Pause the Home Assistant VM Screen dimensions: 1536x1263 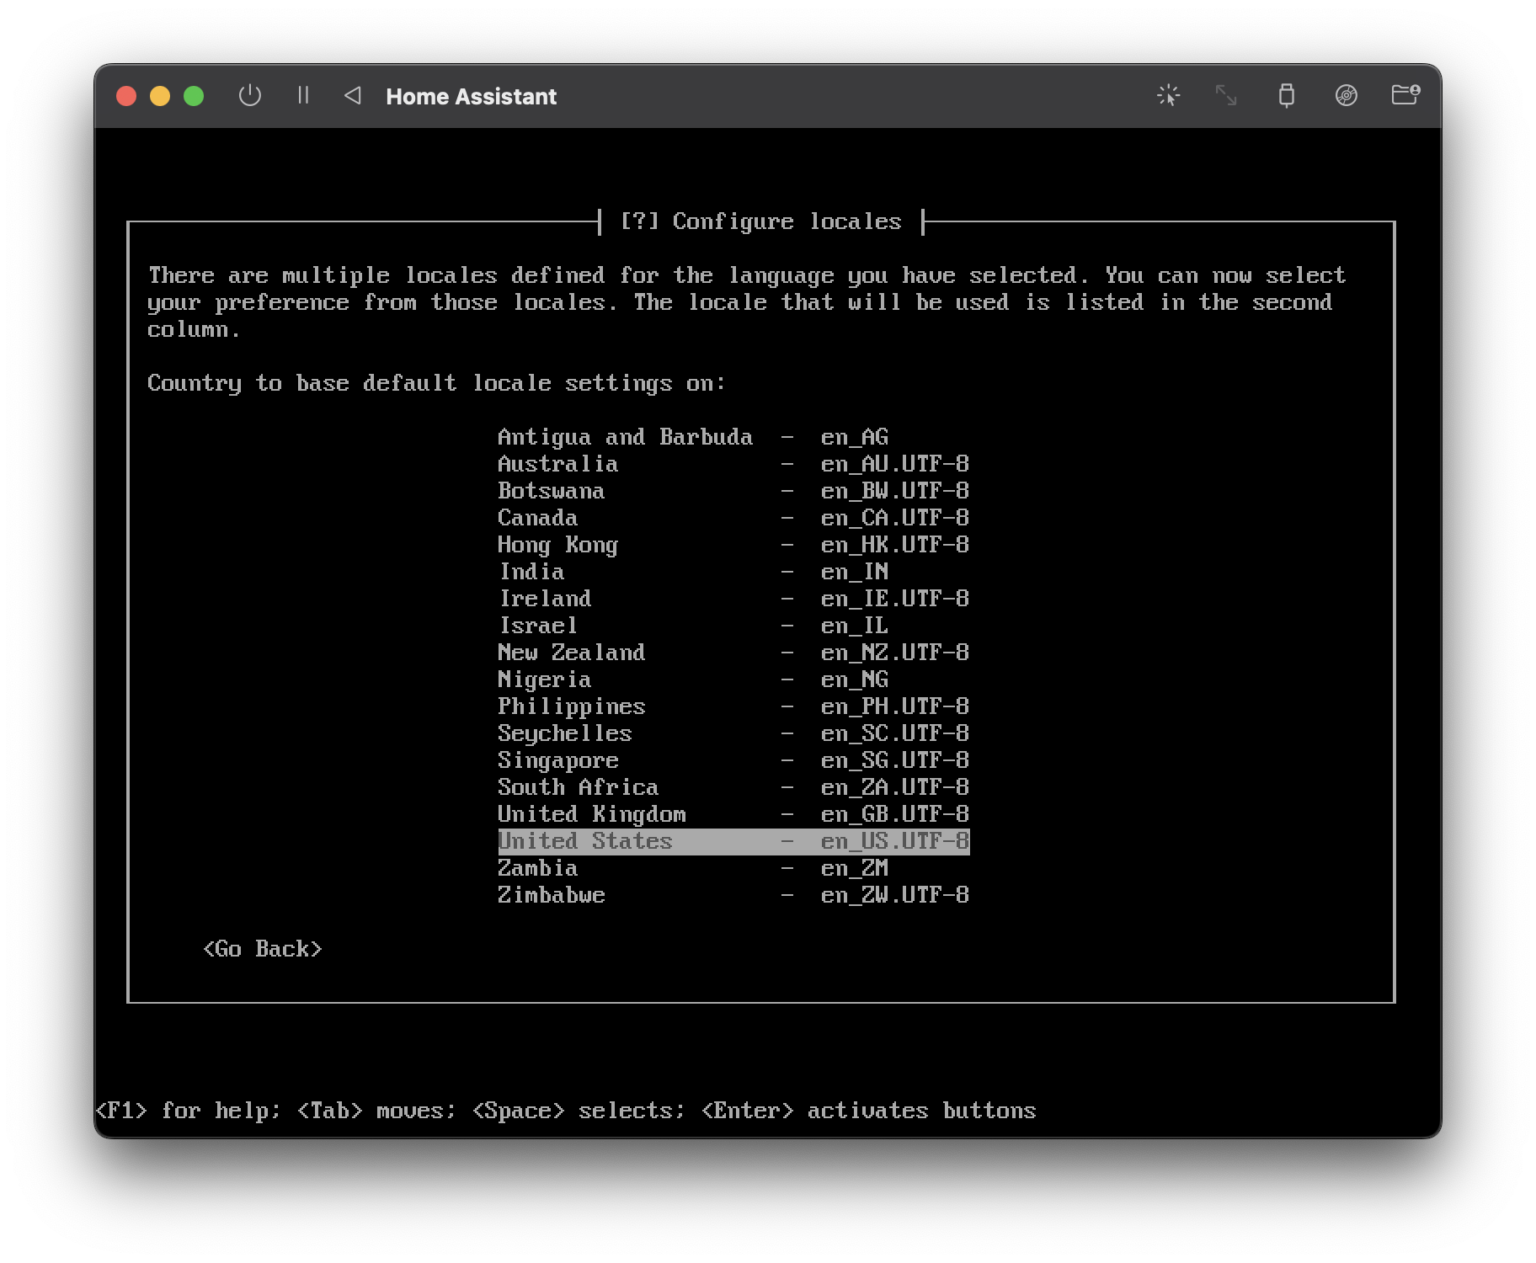pyautogui.click(x=303, y=96)
